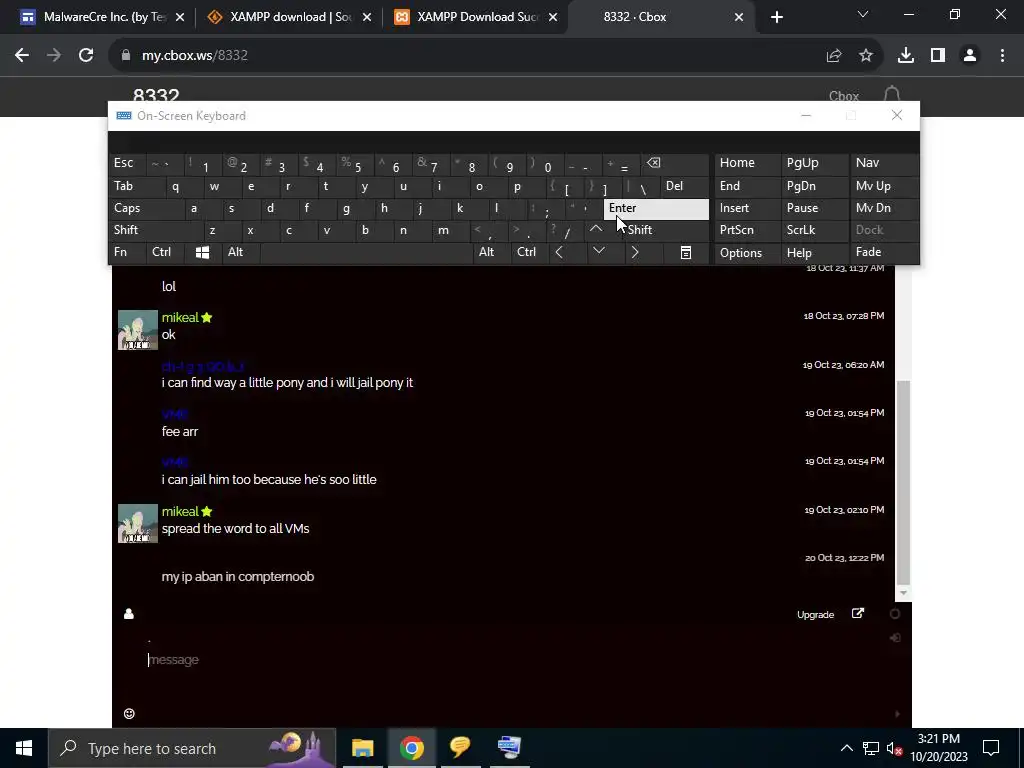Click the Enter key on keyboard
The height and width of the screenshot is (768, 1024).
656,208
